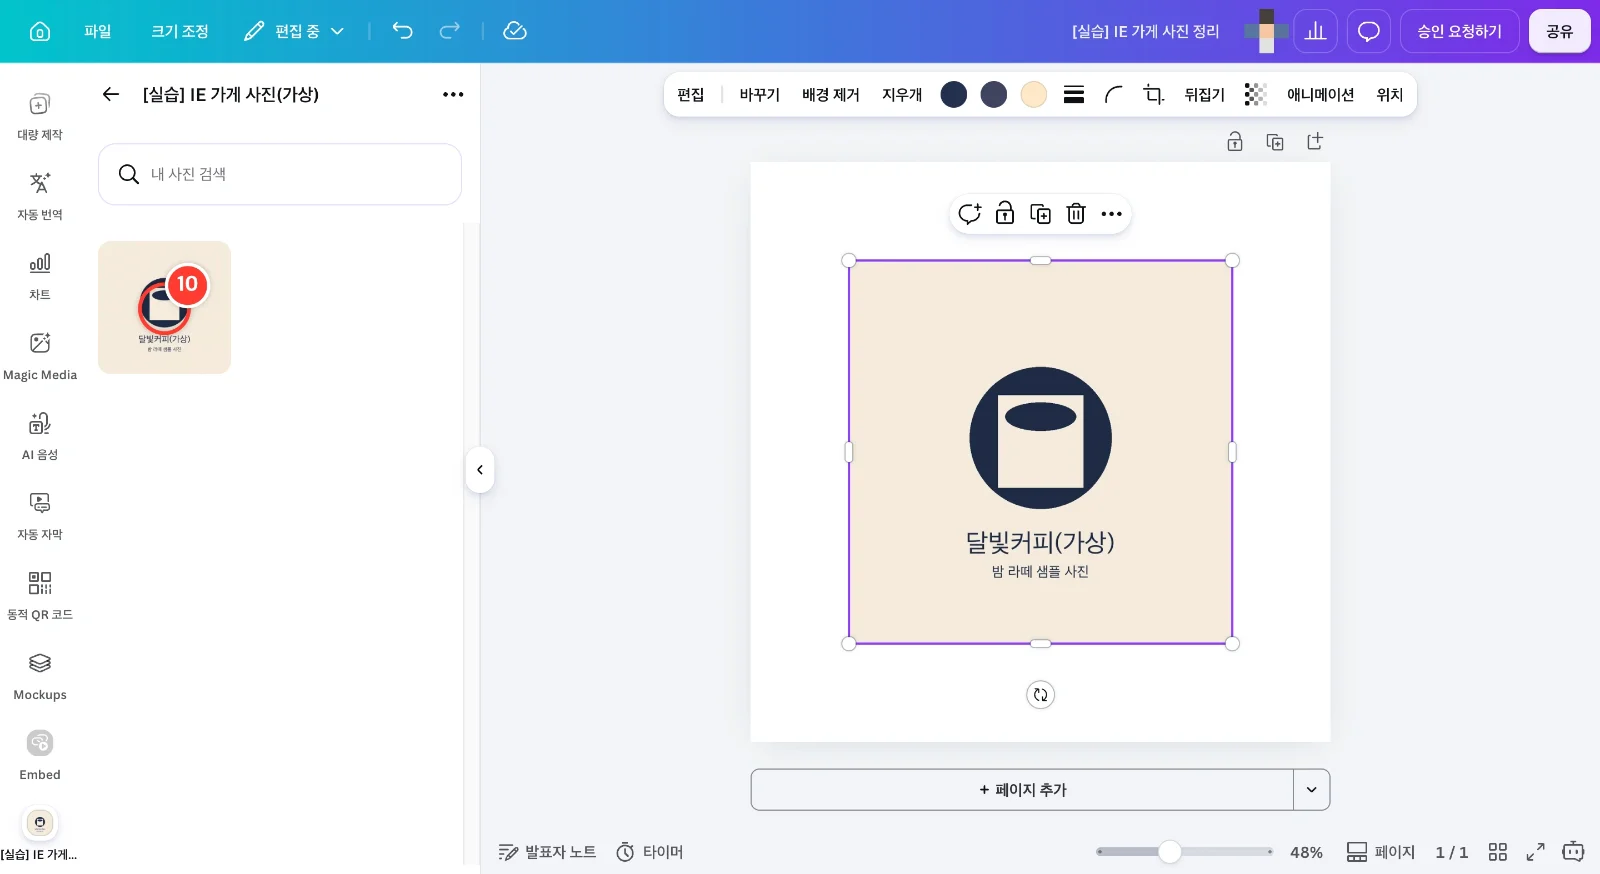Open the corner rounding option
1600x874 pixels.
point(1114,94)
